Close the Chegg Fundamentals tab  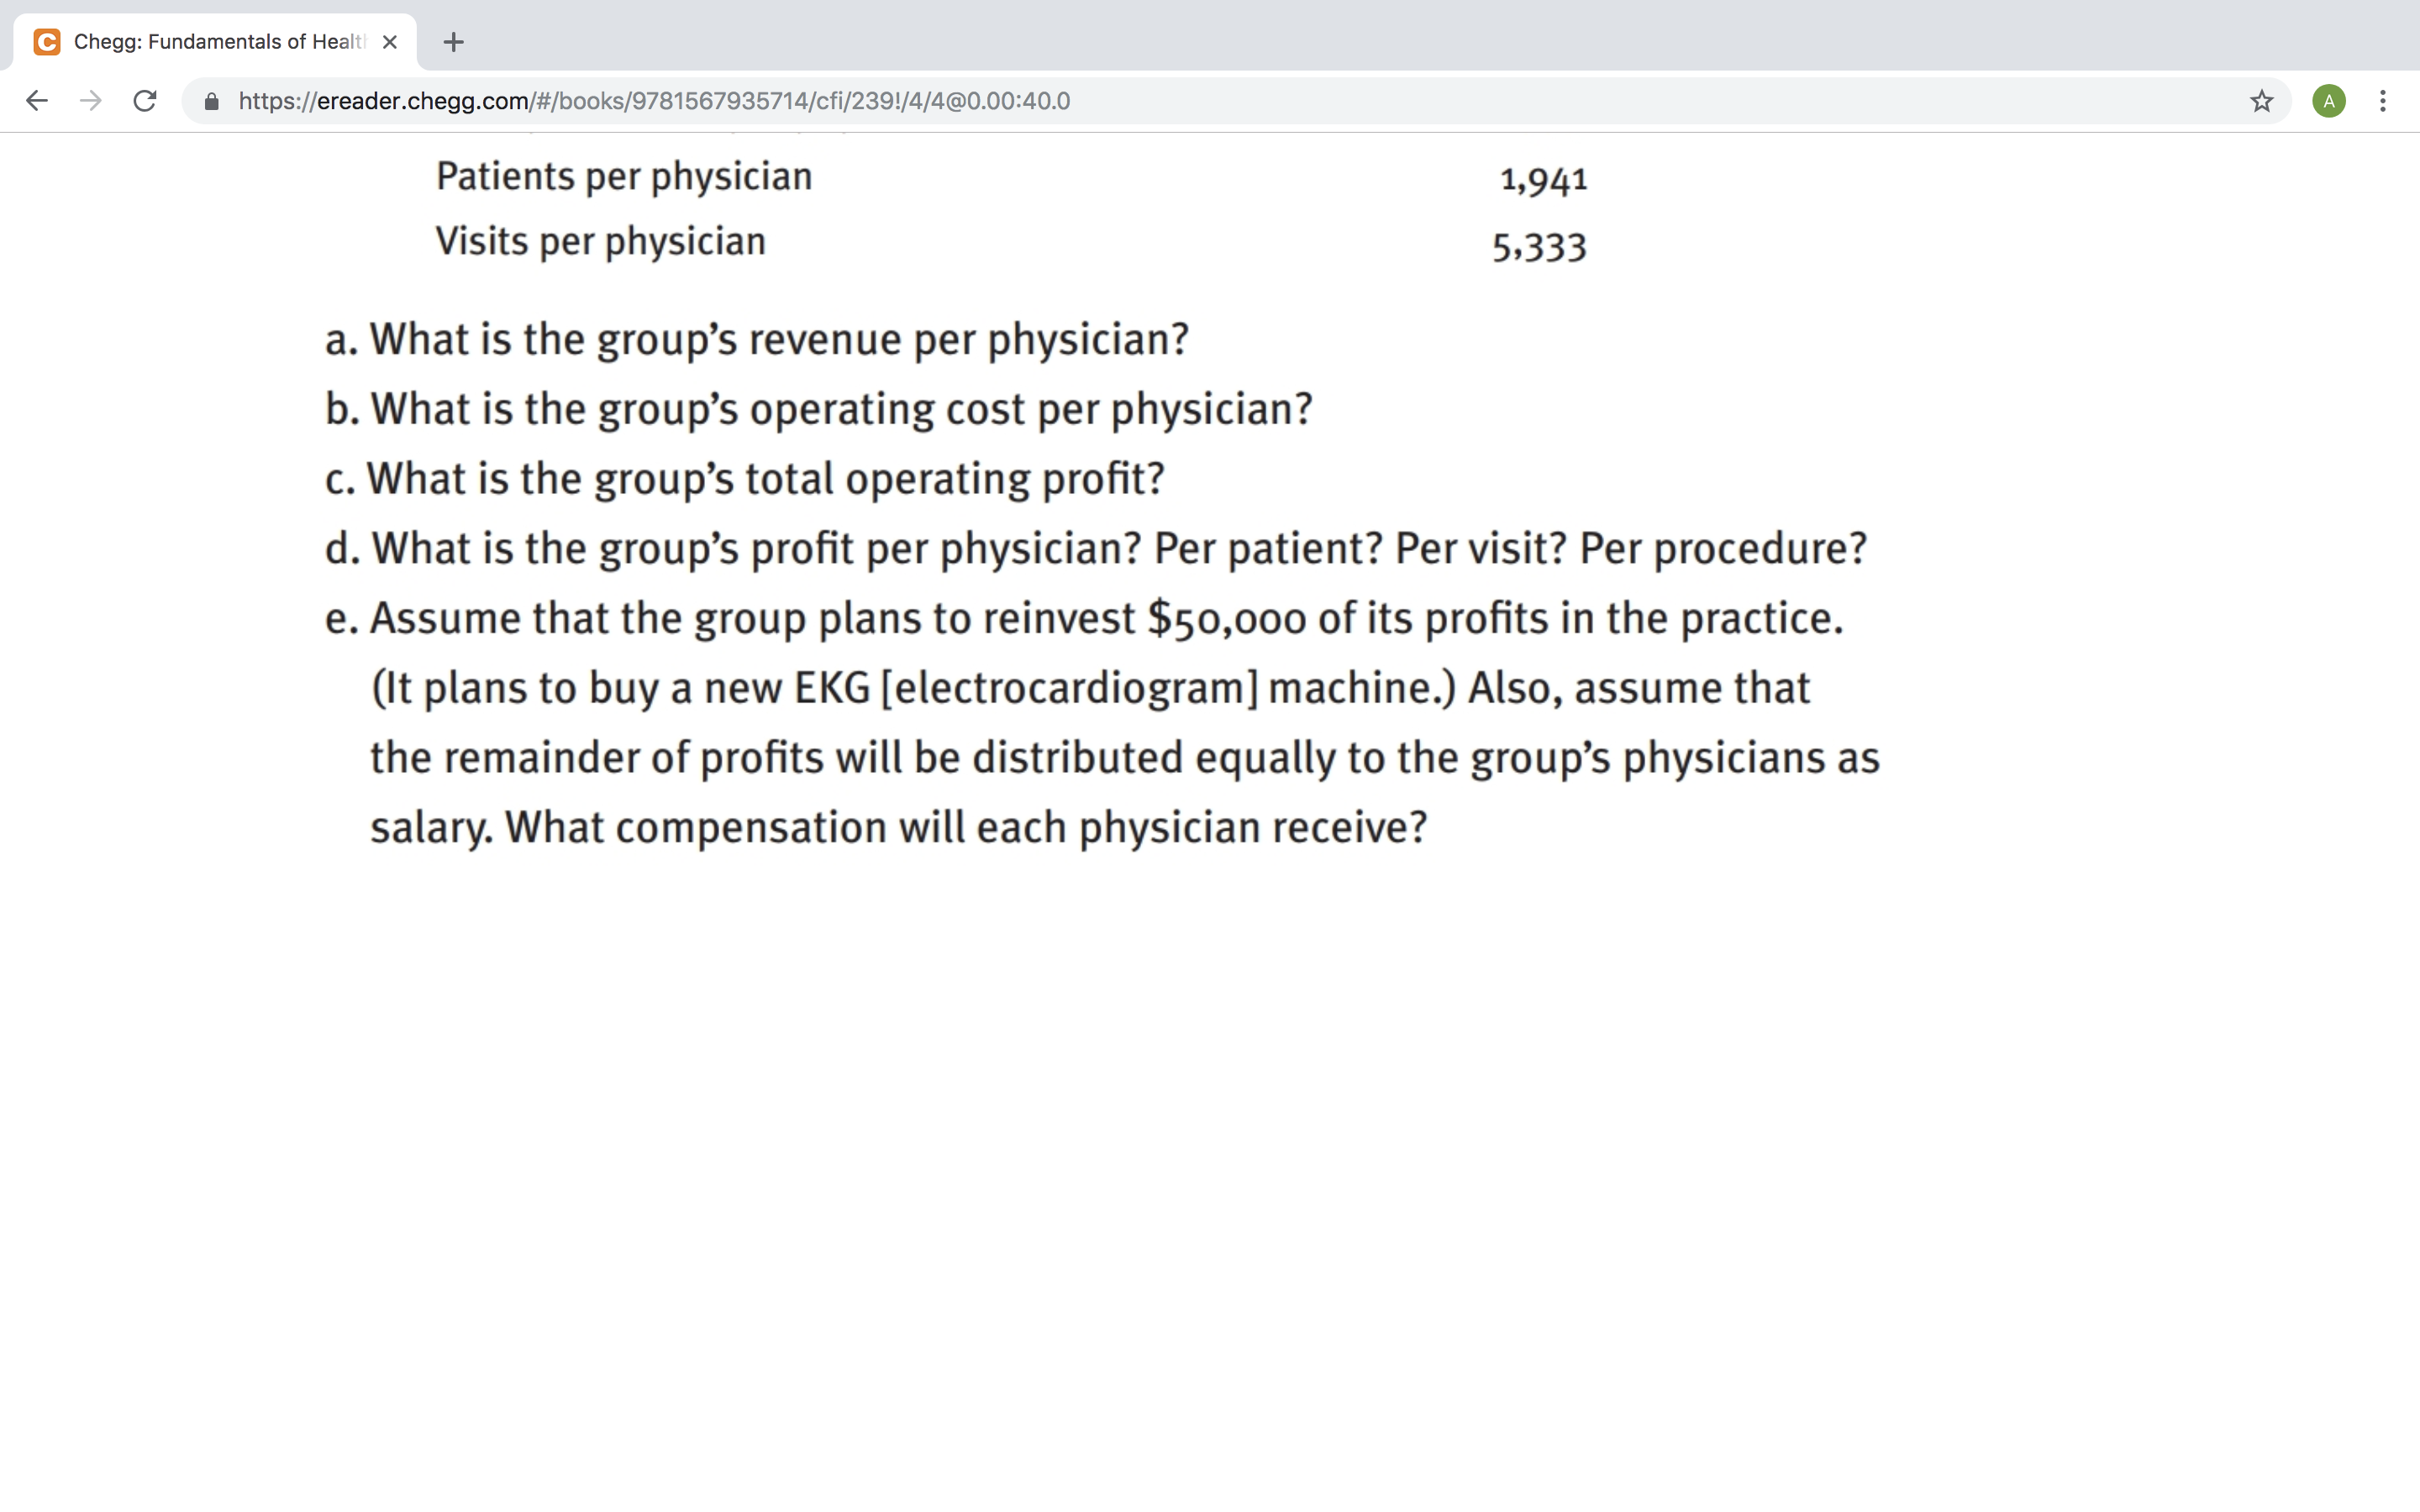coord(390,42)
